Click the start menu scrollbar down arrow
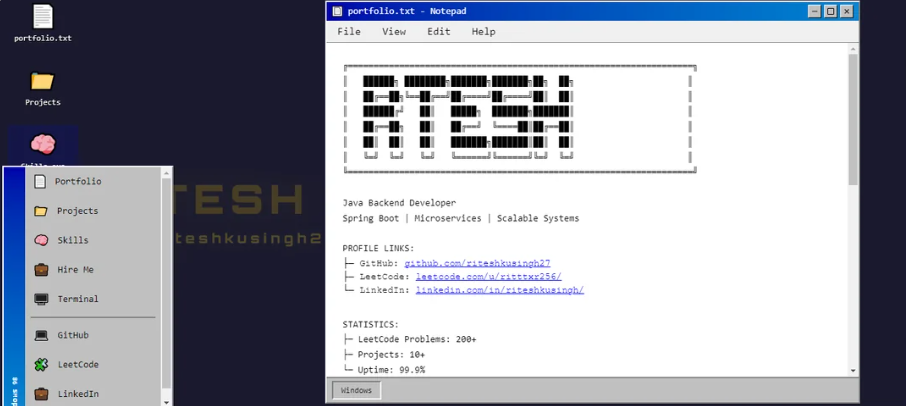 pos(166,401)
